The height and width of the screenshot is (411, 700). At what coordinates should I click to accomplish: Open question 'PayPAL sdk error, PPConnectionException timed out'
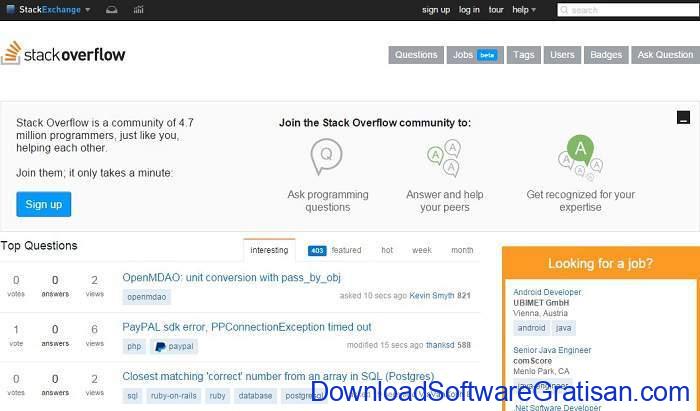(x=246, y=327)
